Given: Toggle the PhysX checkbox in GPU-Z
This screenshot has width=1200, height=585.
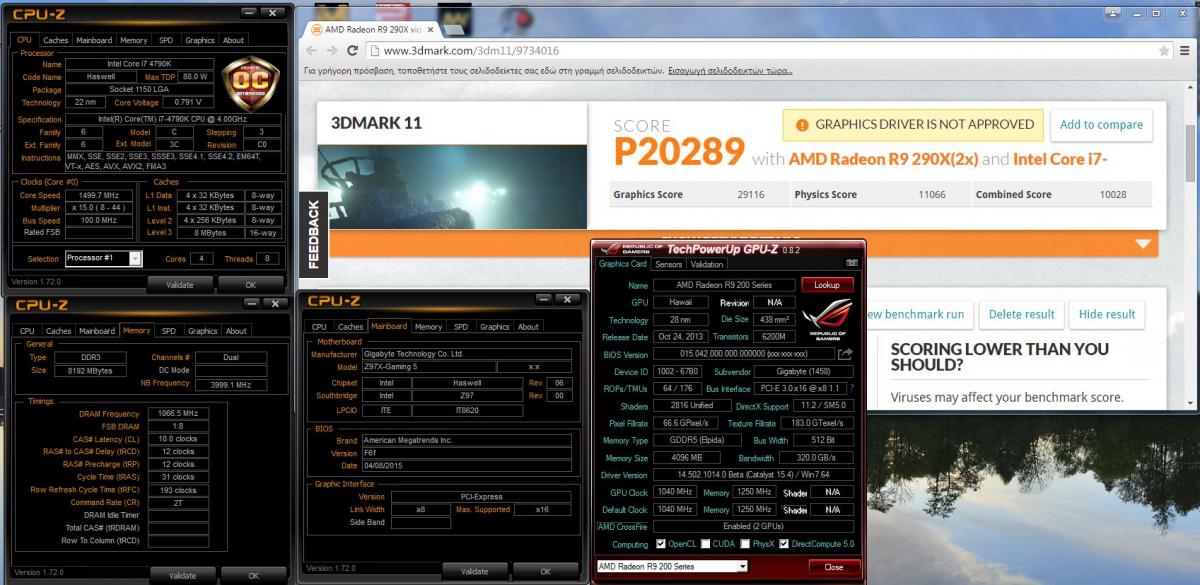Looking at the screenshot, I should pyautogui.click(x=747, y=544).
